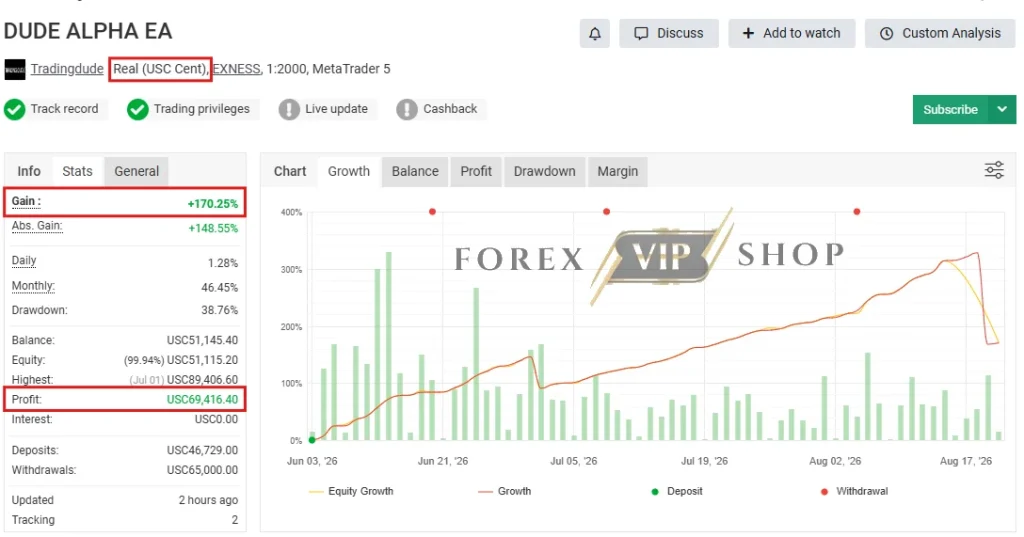Click the USC65,000.00 withdrawals value

pyautogui.click(x=202, y=470)
